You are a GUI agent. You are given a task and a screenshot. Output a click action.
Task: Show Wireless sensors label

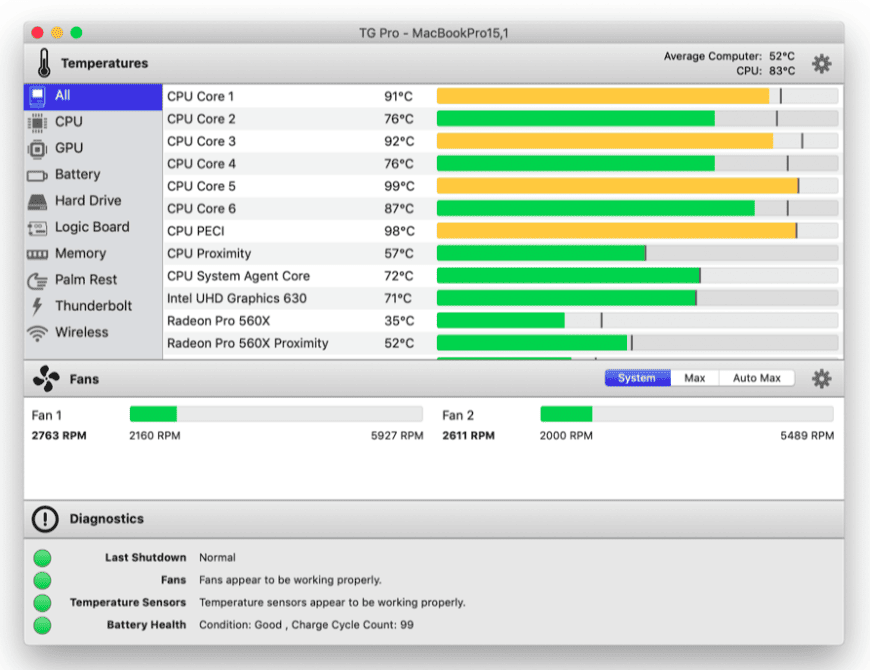(82, 332)
